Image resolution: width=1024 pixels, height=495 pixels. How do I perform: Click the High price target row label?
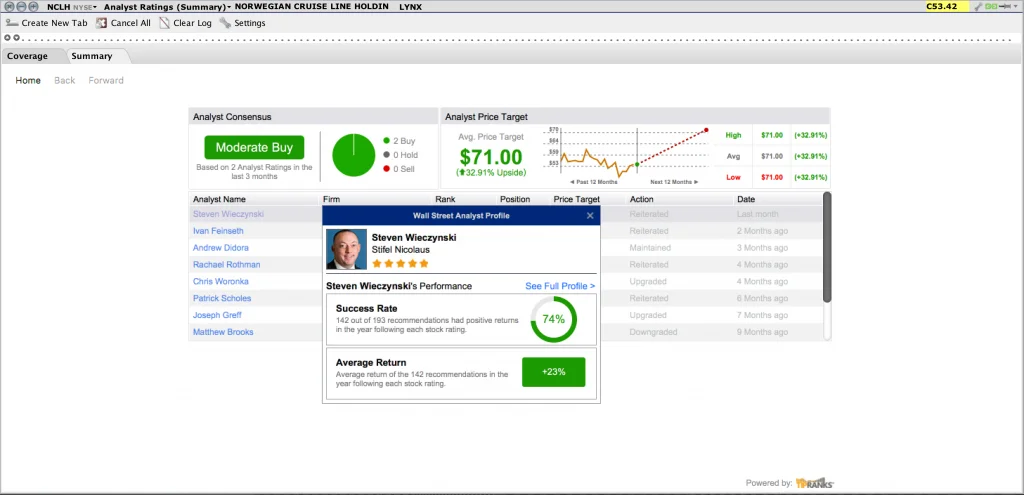pos(733,135)
